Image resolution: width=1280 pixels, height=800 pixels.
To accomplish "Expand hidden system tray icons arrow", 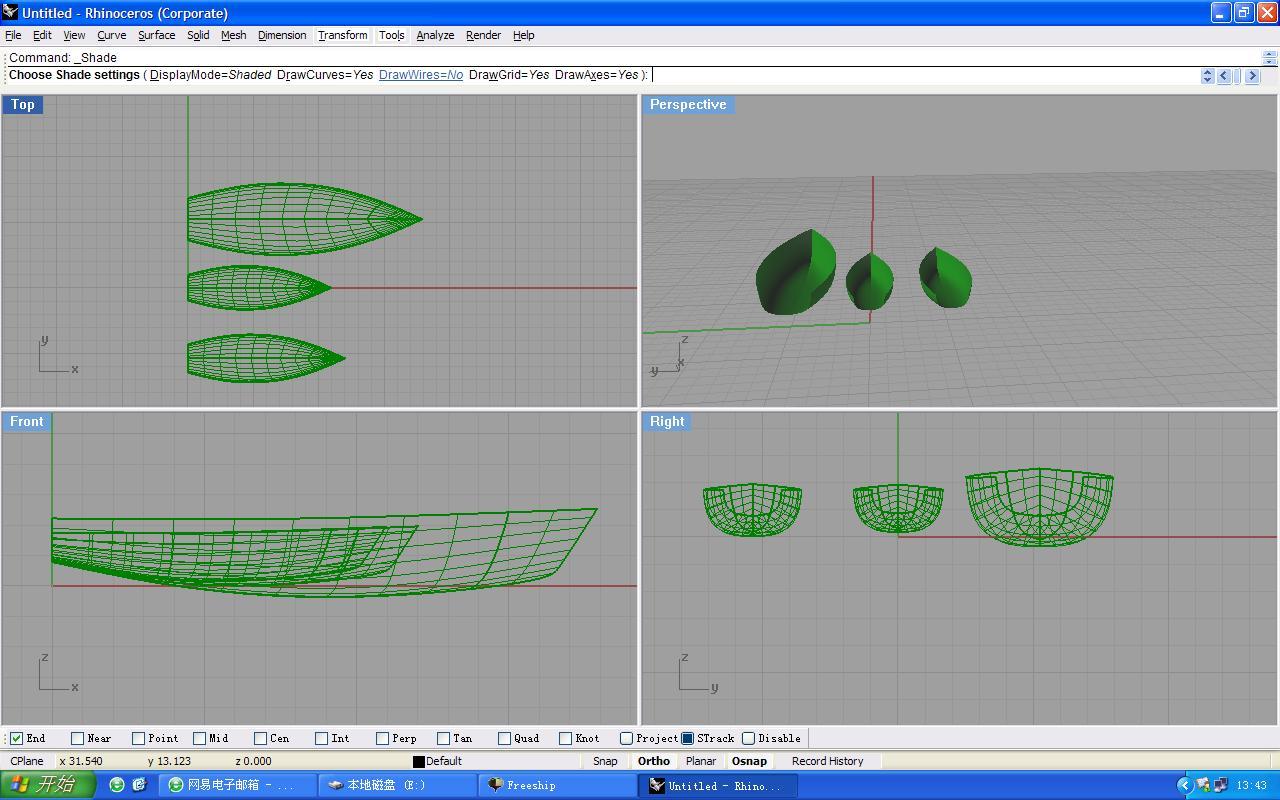I will (x=1185, y=785).
